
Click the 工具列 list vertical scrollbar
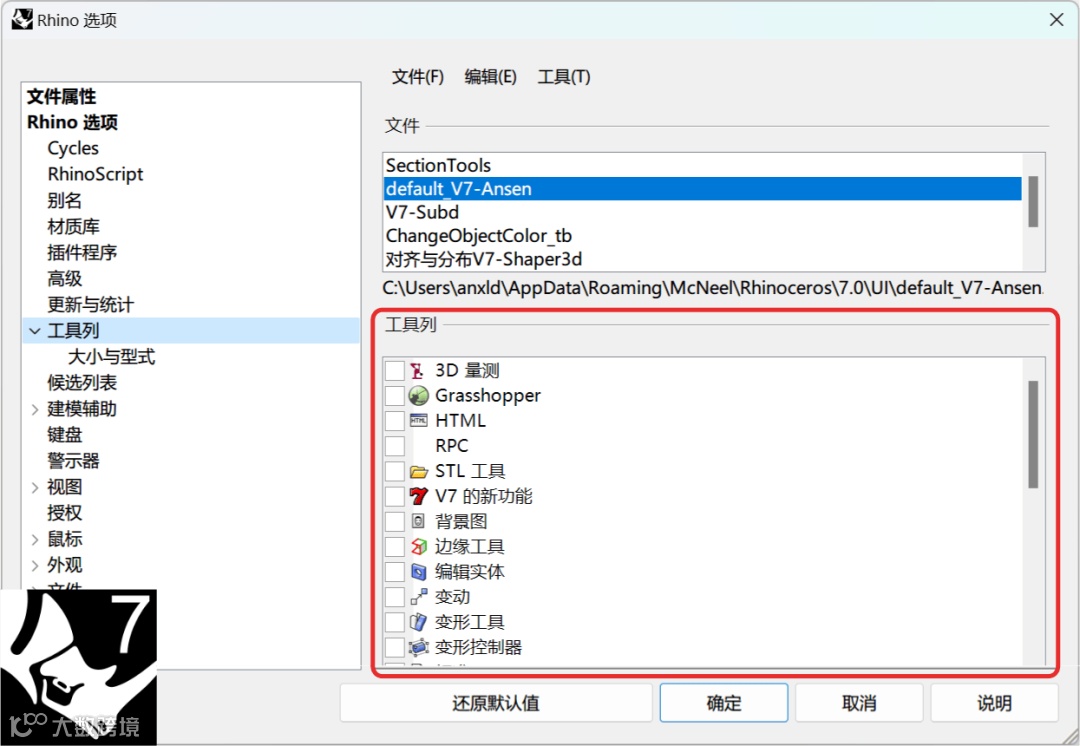tap(1033, 435)
